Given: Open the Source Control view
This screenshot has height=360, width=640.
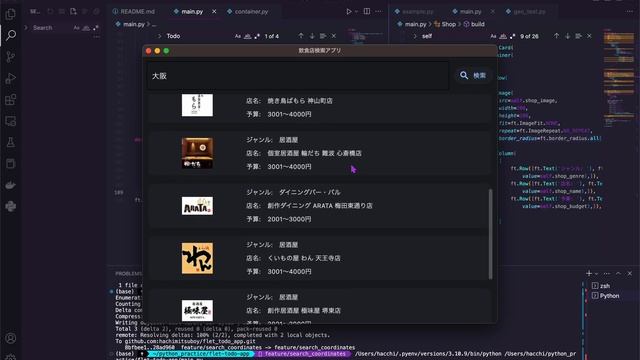Looking at the screenshot, I should 11,57.
